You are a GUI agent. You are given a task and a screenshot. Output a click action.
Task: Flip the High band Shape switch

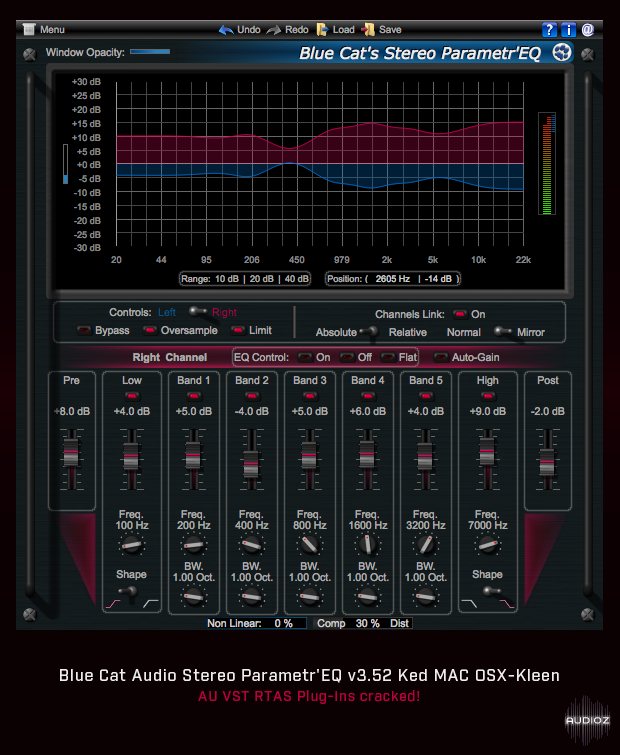[491, 591]
